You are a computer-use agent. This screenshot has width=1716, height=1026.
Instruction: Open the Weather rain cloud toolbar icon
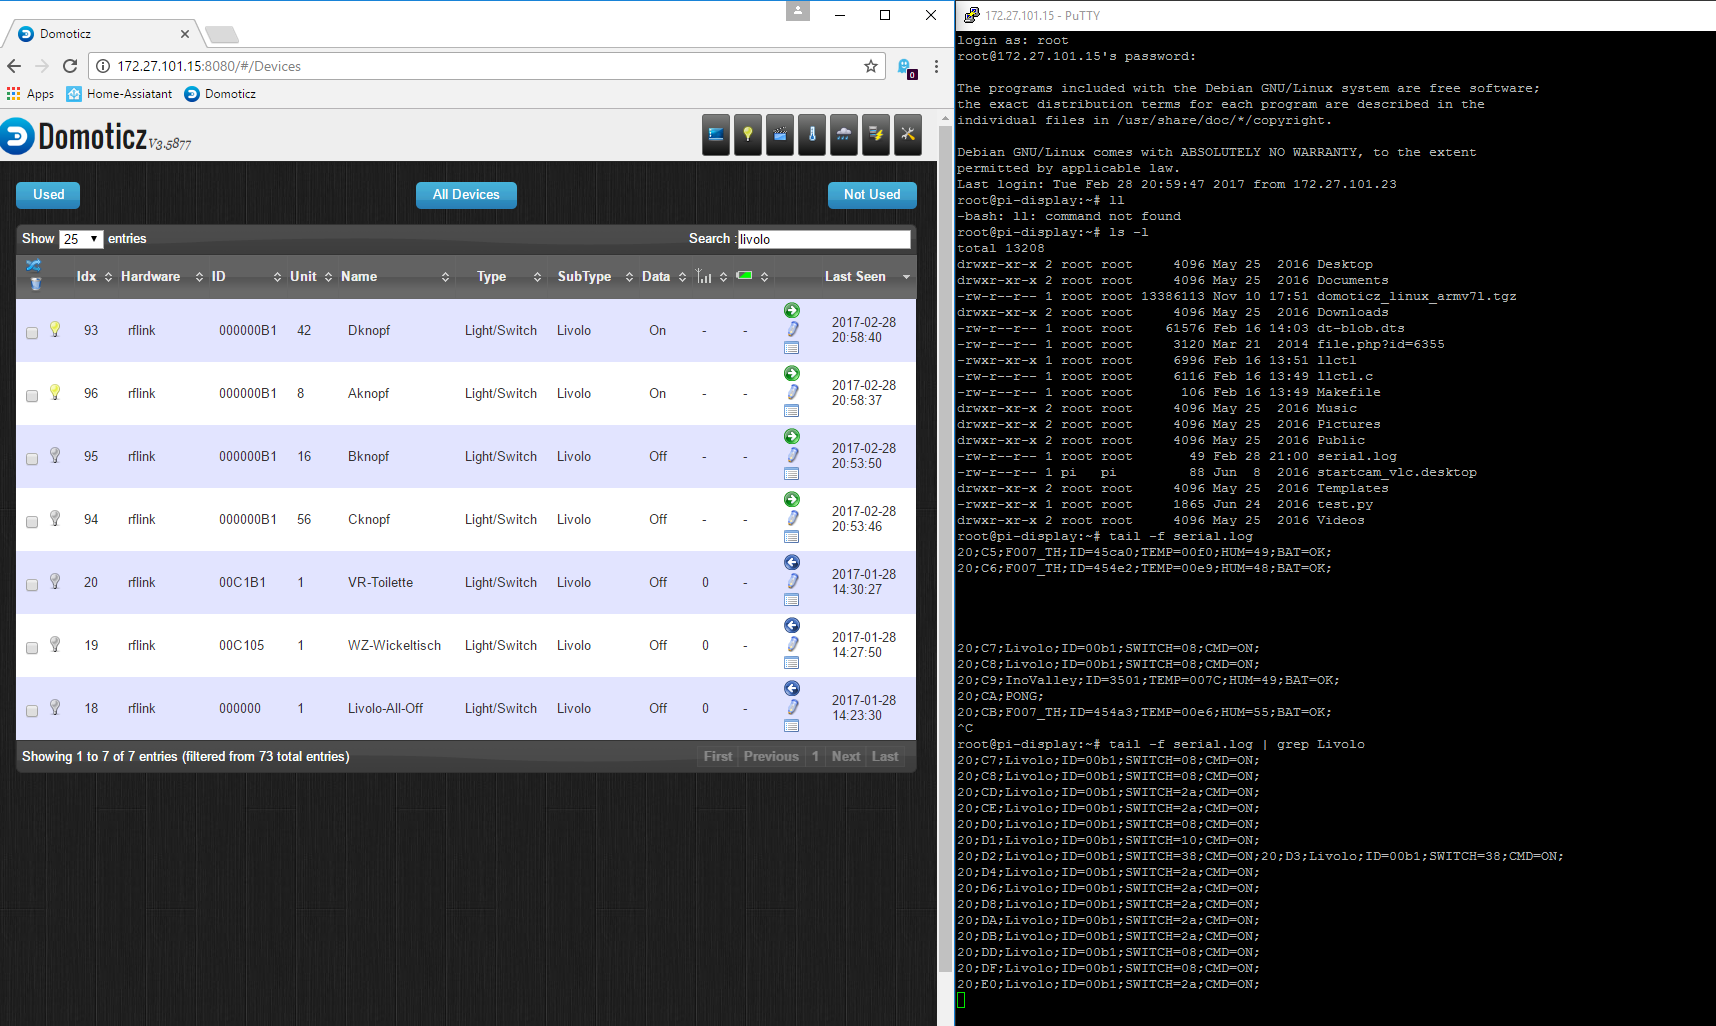844,134
